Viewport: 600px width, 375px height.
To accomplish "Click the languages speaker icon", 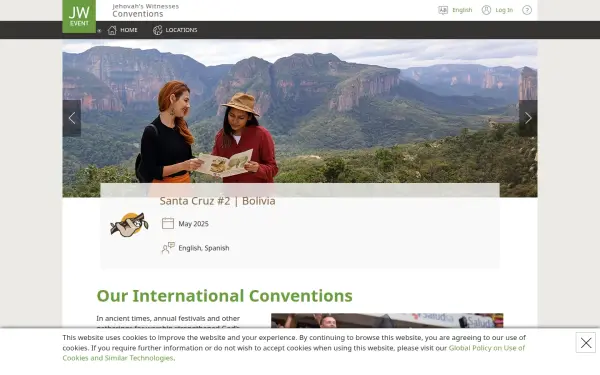I will (168, 248).
